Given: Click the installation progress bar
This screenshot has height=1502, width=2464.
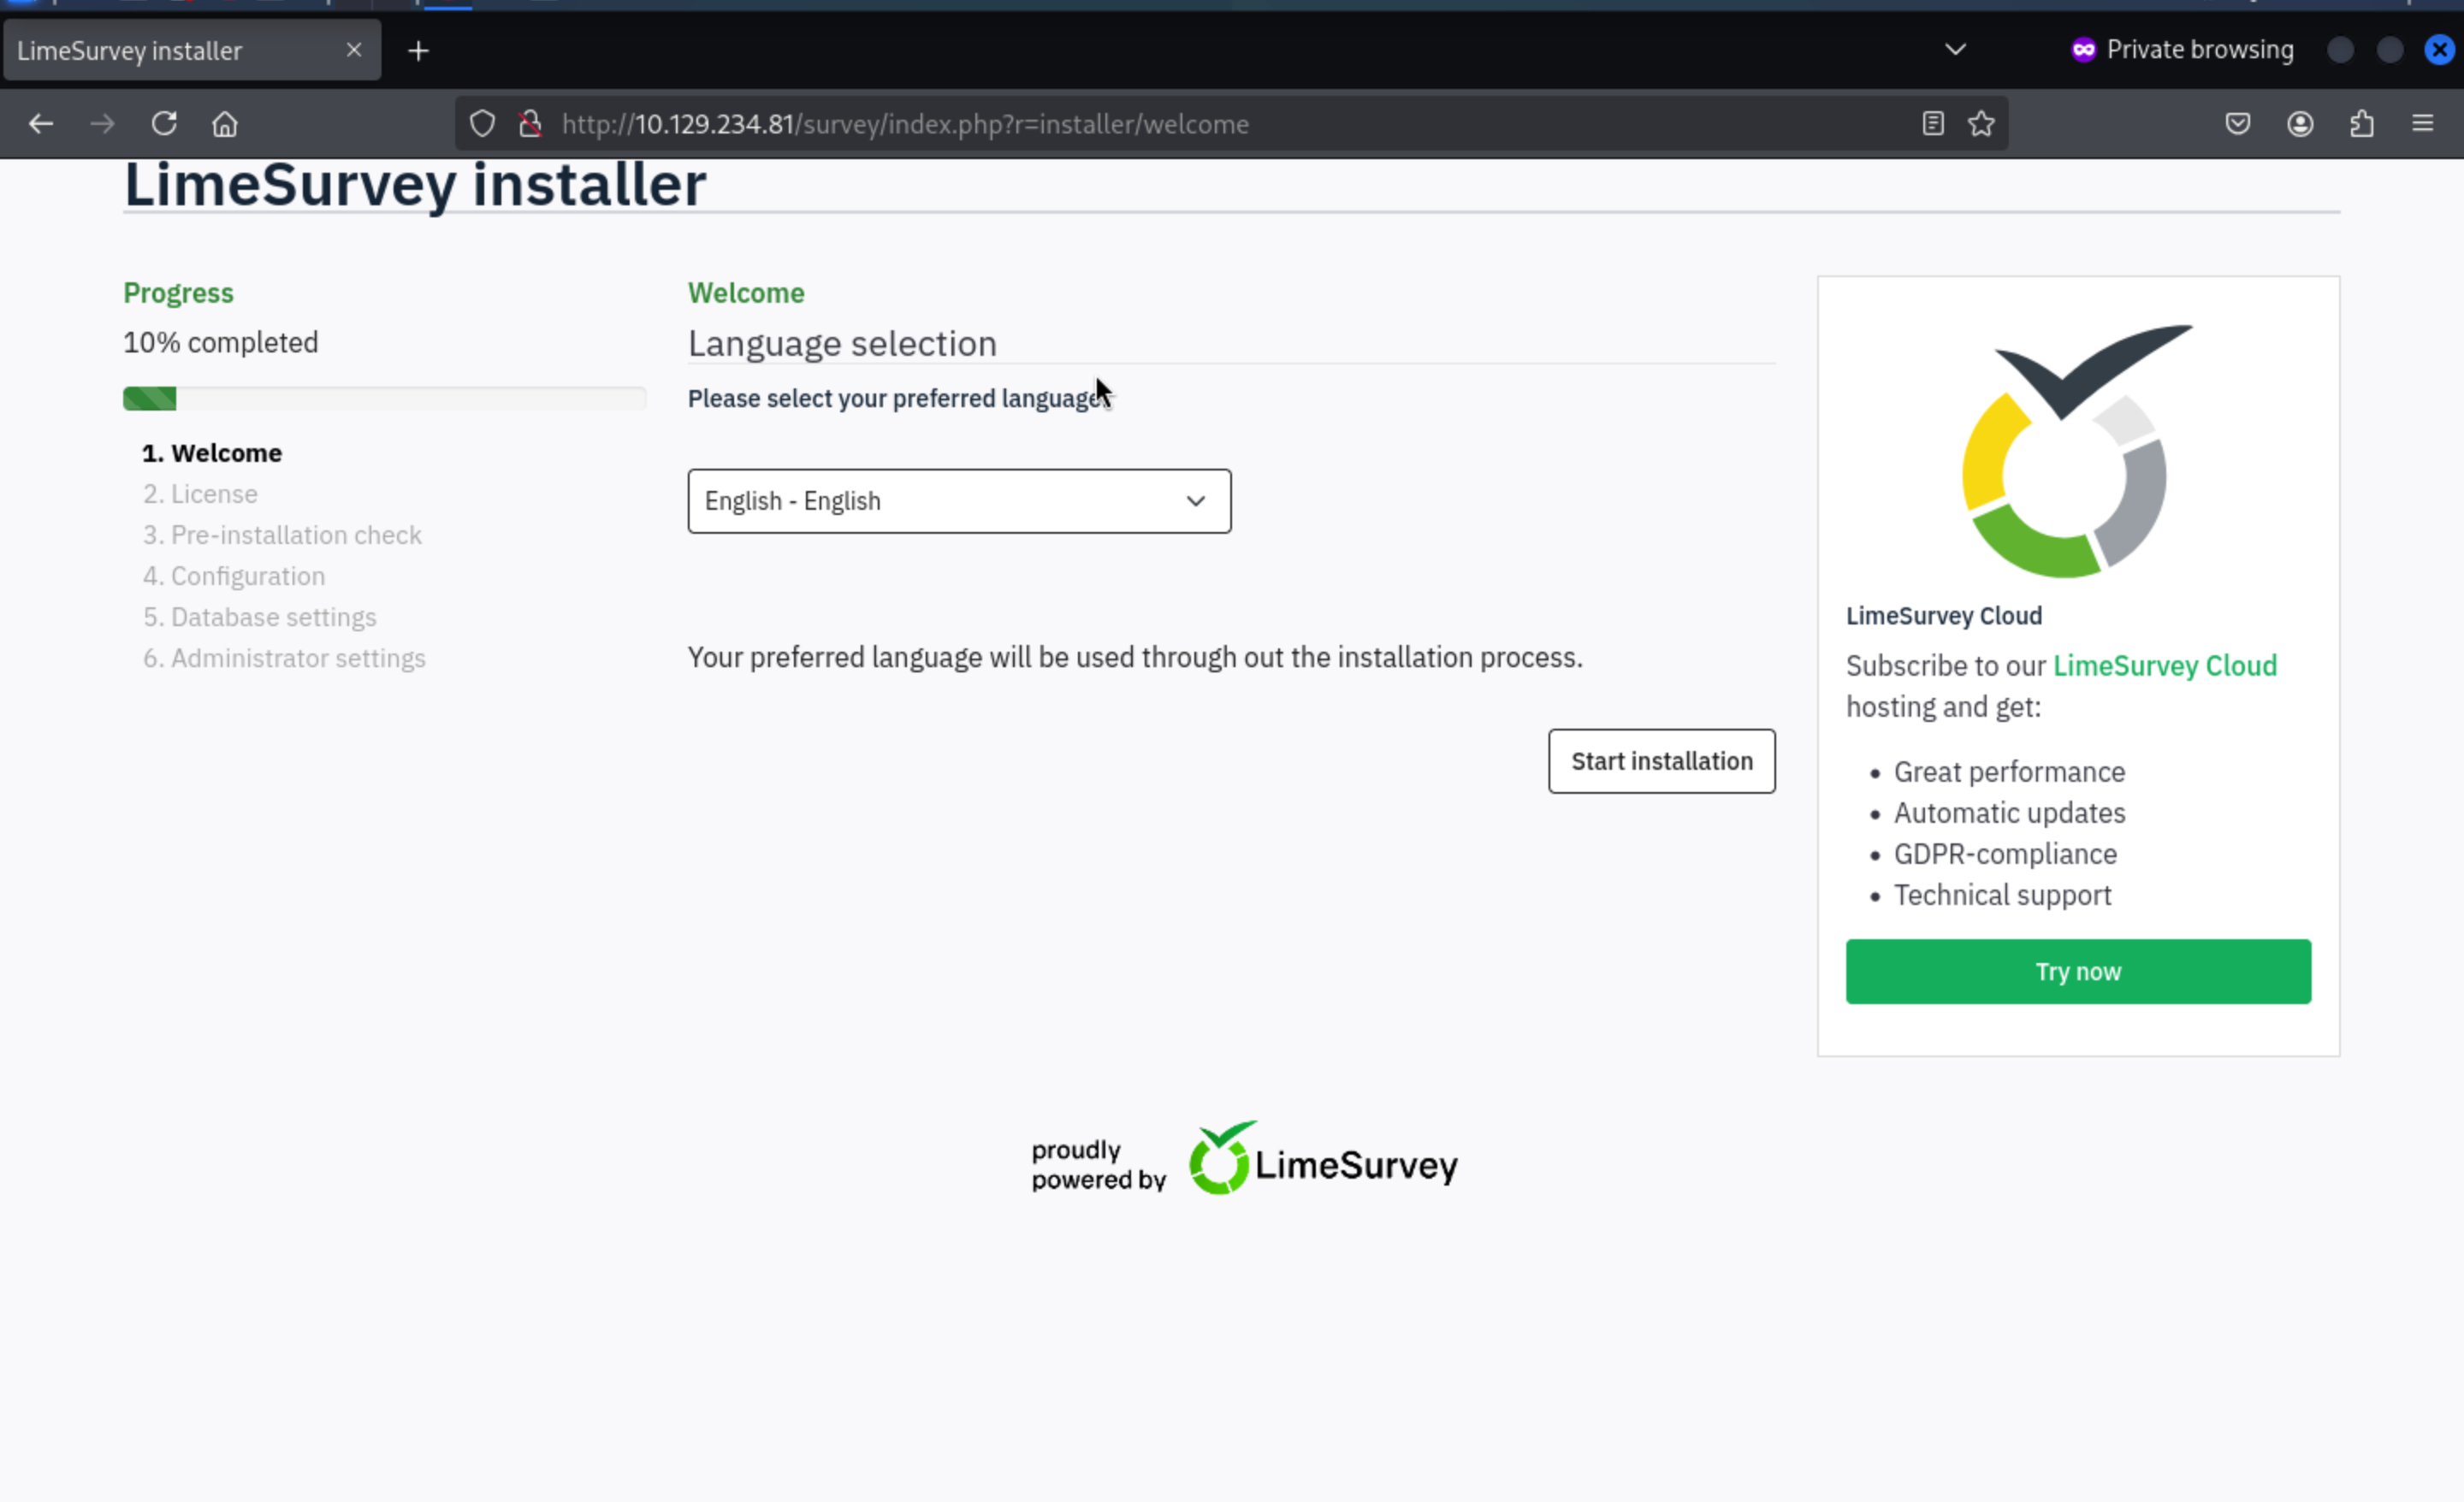Looking at the screenshot, I should tap(384, 399).
